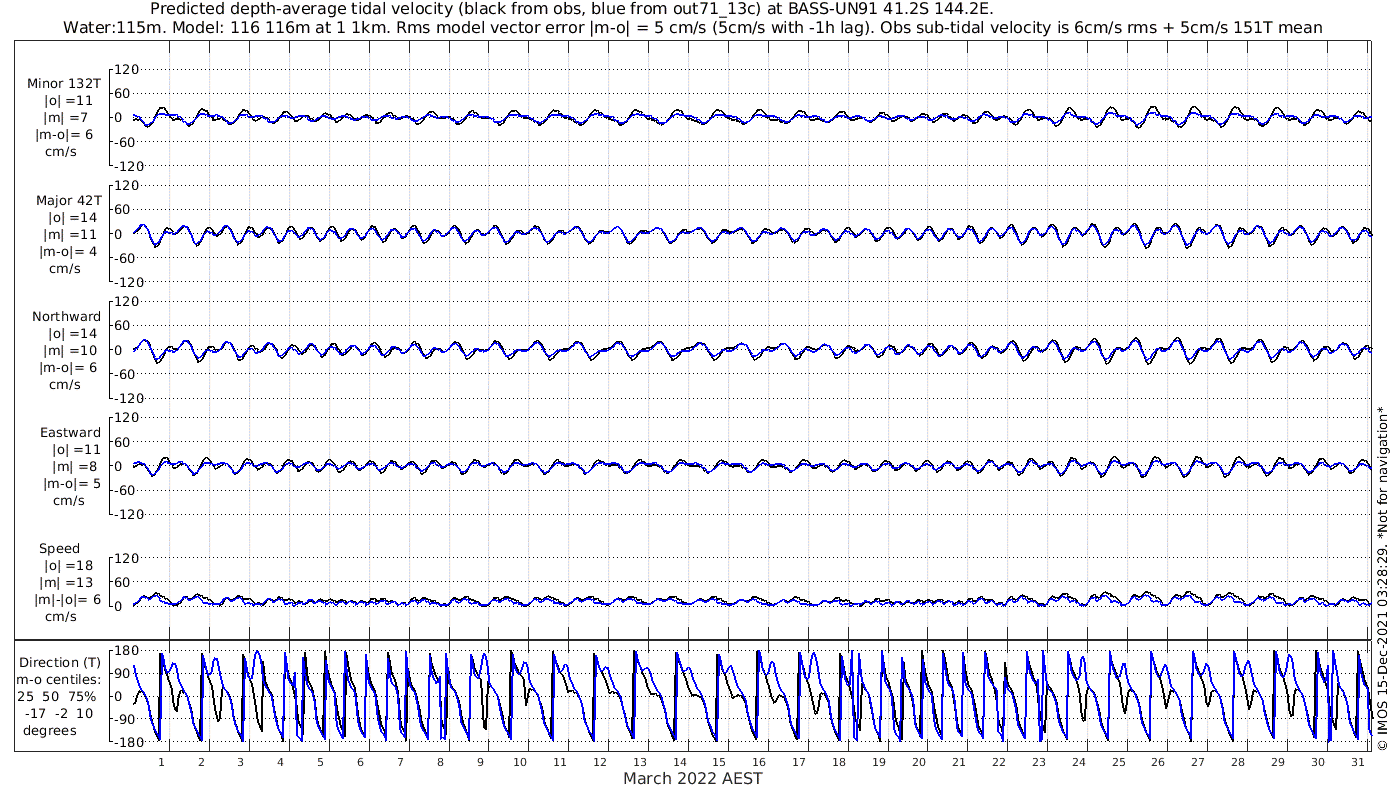
Task: Click the "Northward" panel label
Action: click(66, 316)
